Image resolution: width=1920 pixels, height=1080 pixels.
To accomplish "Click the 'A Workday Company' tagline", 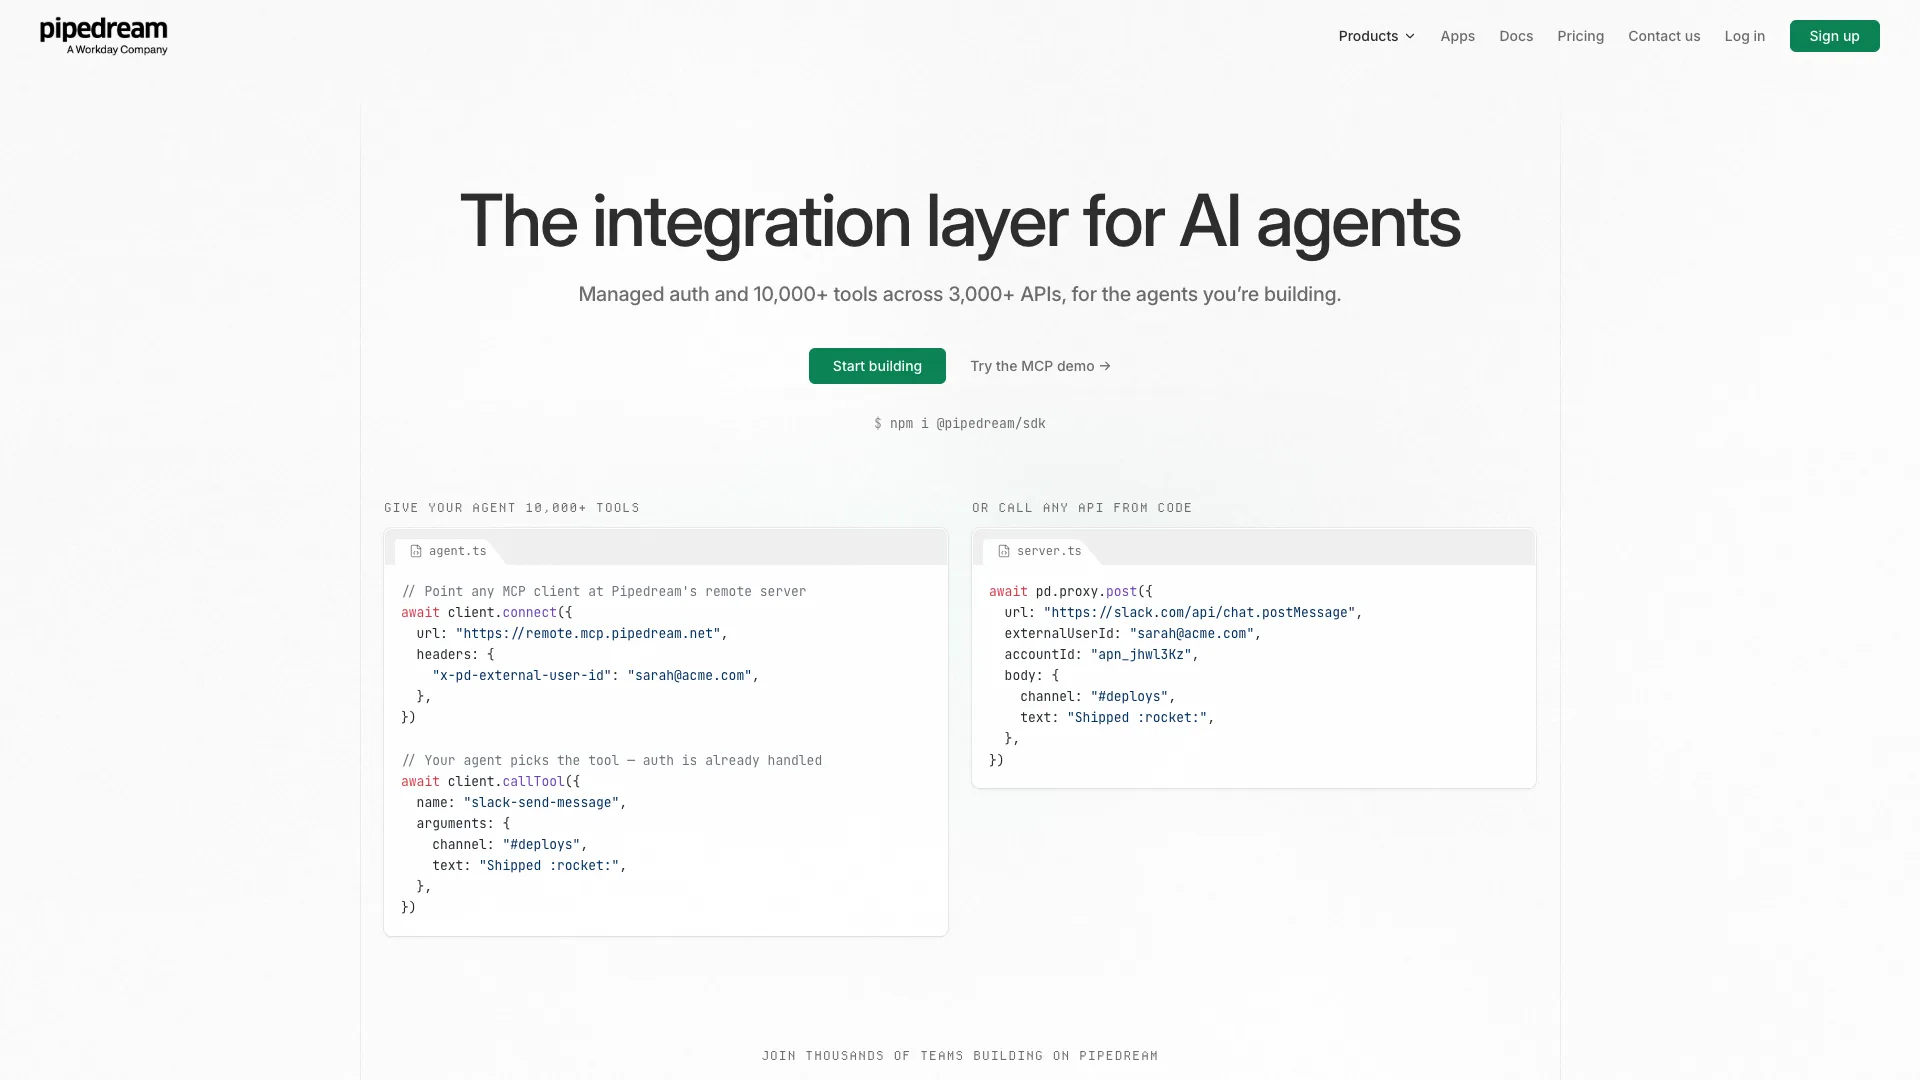I will click(117, 50).
